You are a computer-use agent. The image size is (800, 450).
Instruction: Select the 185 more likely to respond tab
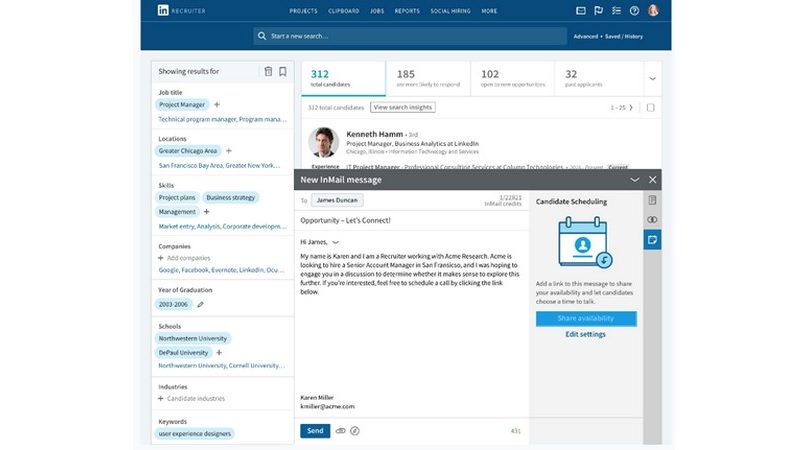pyautogui.click(x=428, y=78)
